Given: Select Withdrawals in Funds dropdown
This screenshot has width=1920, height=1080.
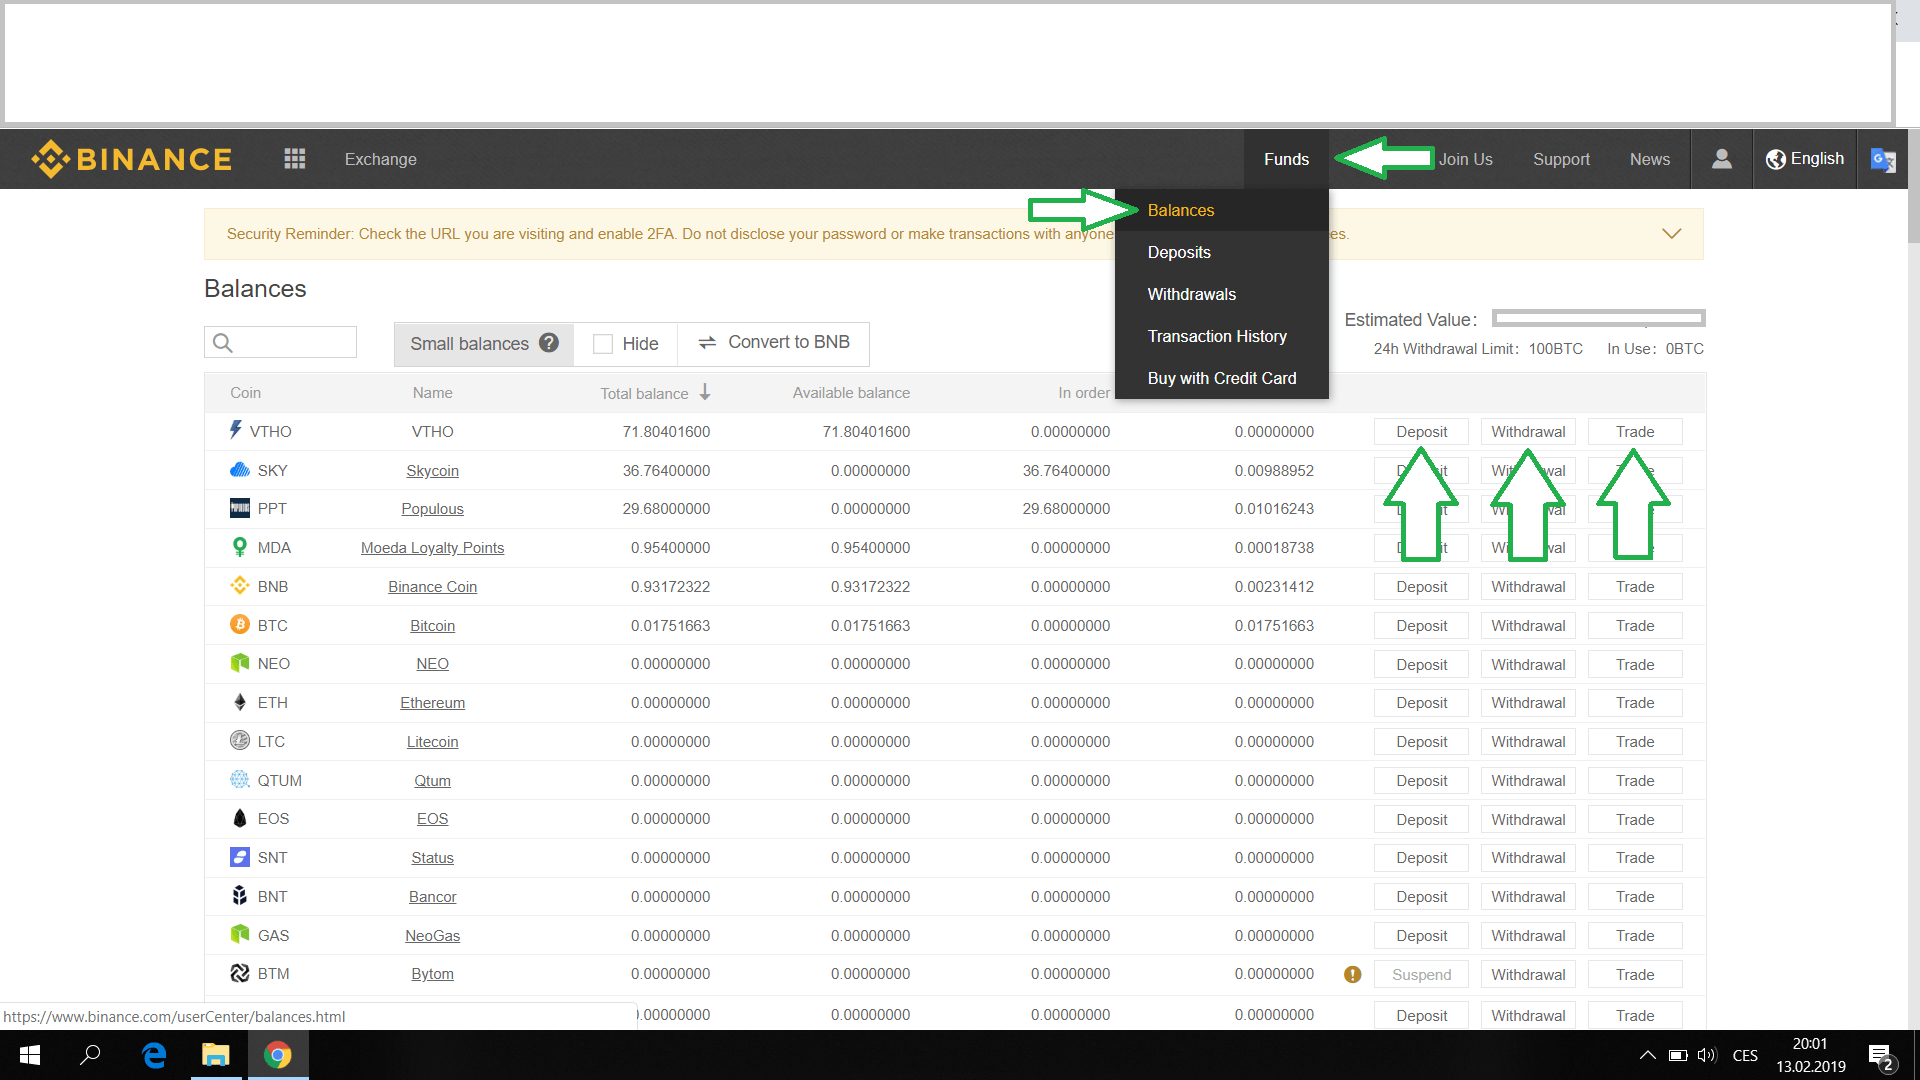Looking at the screenshot, I should point(1222,294).
